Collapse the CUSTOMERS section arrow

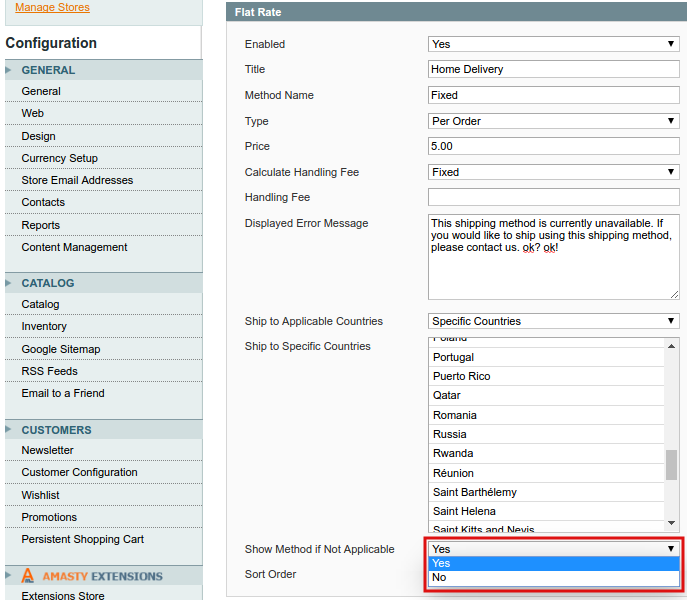pyautogui.click(x=9, y=430)
